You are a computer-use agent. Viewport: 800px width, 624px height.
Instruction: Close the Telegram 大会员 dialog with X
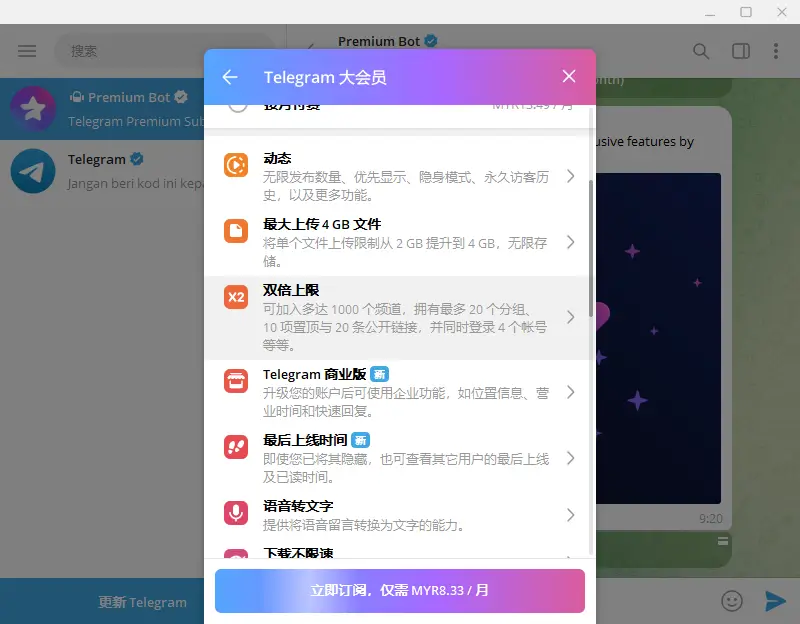click(569, 77)
